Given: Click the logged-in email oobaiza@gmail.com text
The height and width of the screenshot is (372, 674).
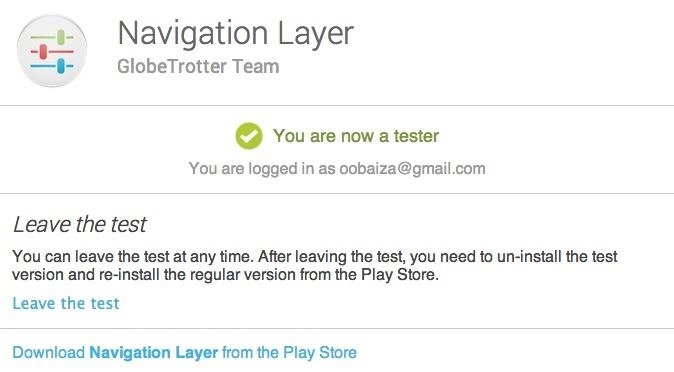Looking at the screenshot, I should (x=412, y=169).
